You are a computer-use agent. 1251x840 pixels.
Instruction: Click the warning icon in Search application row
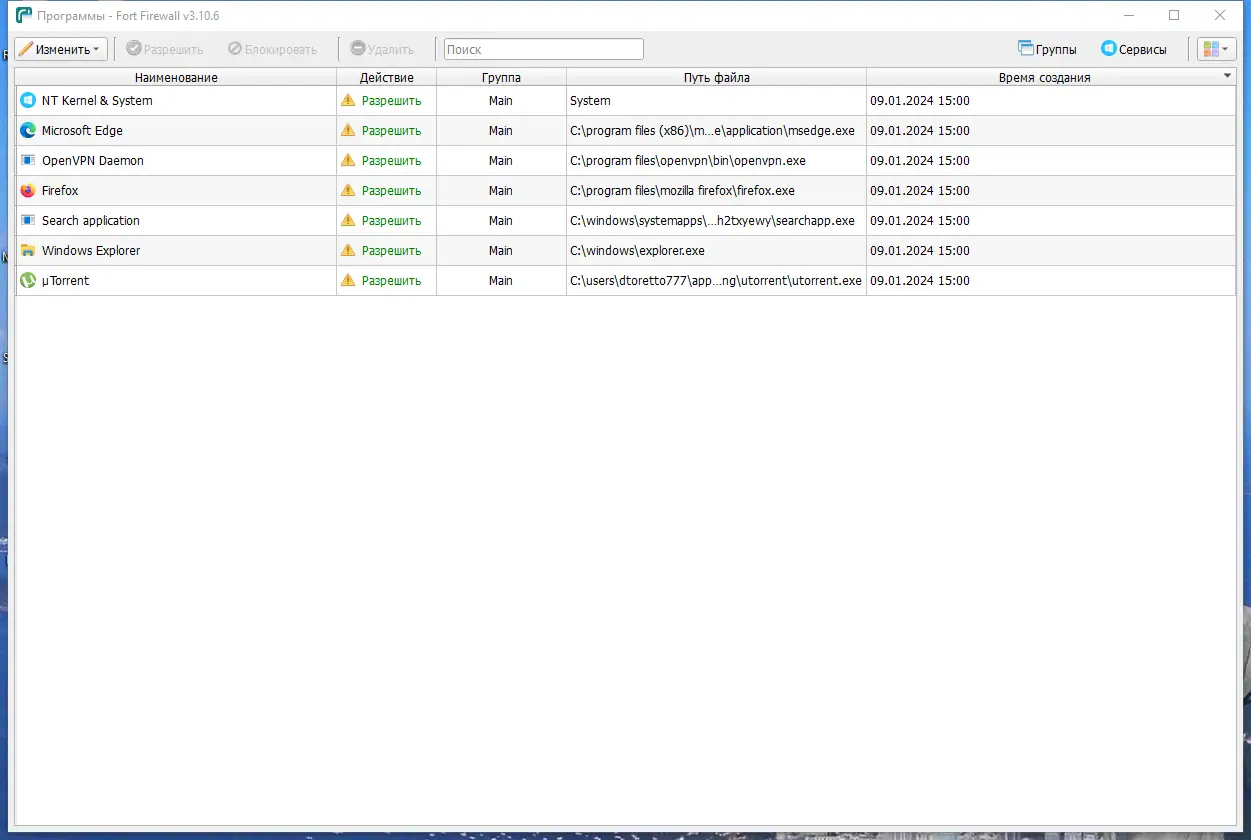[348, 221]
